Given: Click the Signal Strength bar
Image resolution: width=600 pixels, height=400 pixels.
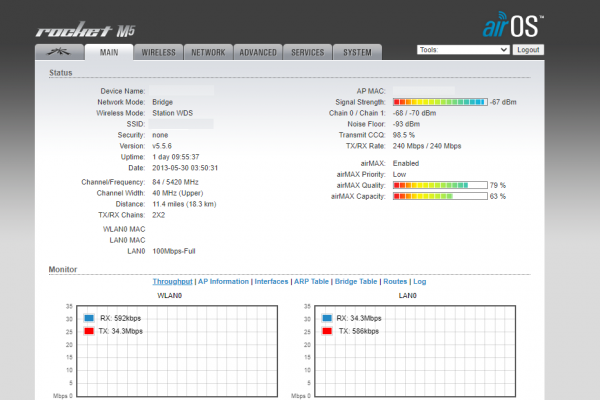Looking at the screenshot, I should coord(439,102).
